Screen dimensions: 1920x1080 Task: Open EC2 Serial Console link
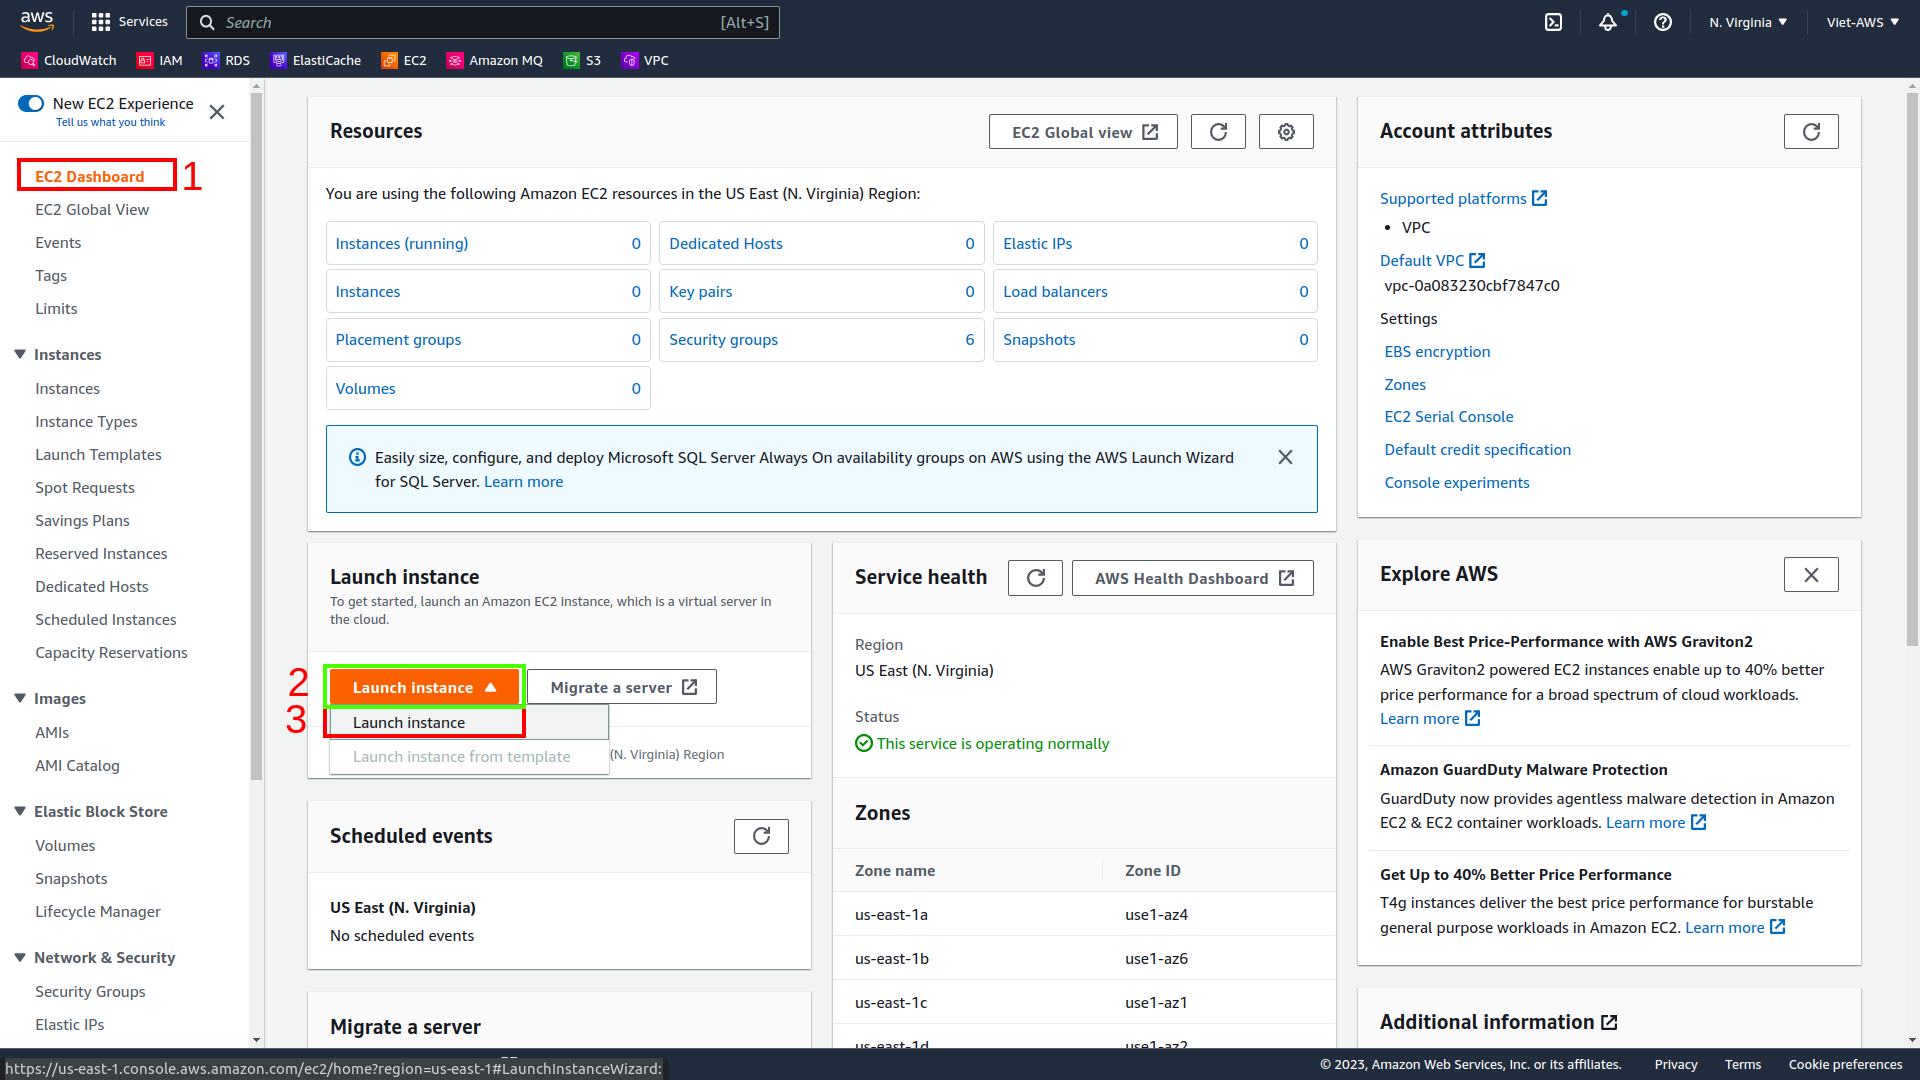pyautogui.click(x=1449, y=416)
